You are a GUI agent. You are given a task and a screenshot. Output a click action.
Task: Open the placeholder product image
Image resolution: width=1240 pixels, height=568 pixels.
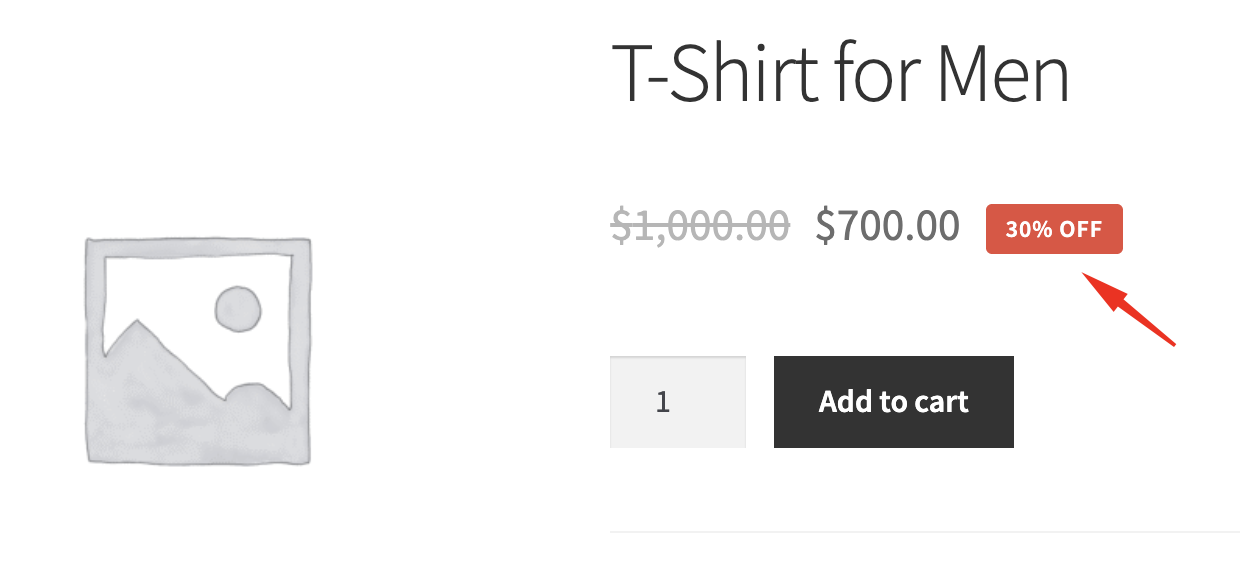(x=198, y=350)
